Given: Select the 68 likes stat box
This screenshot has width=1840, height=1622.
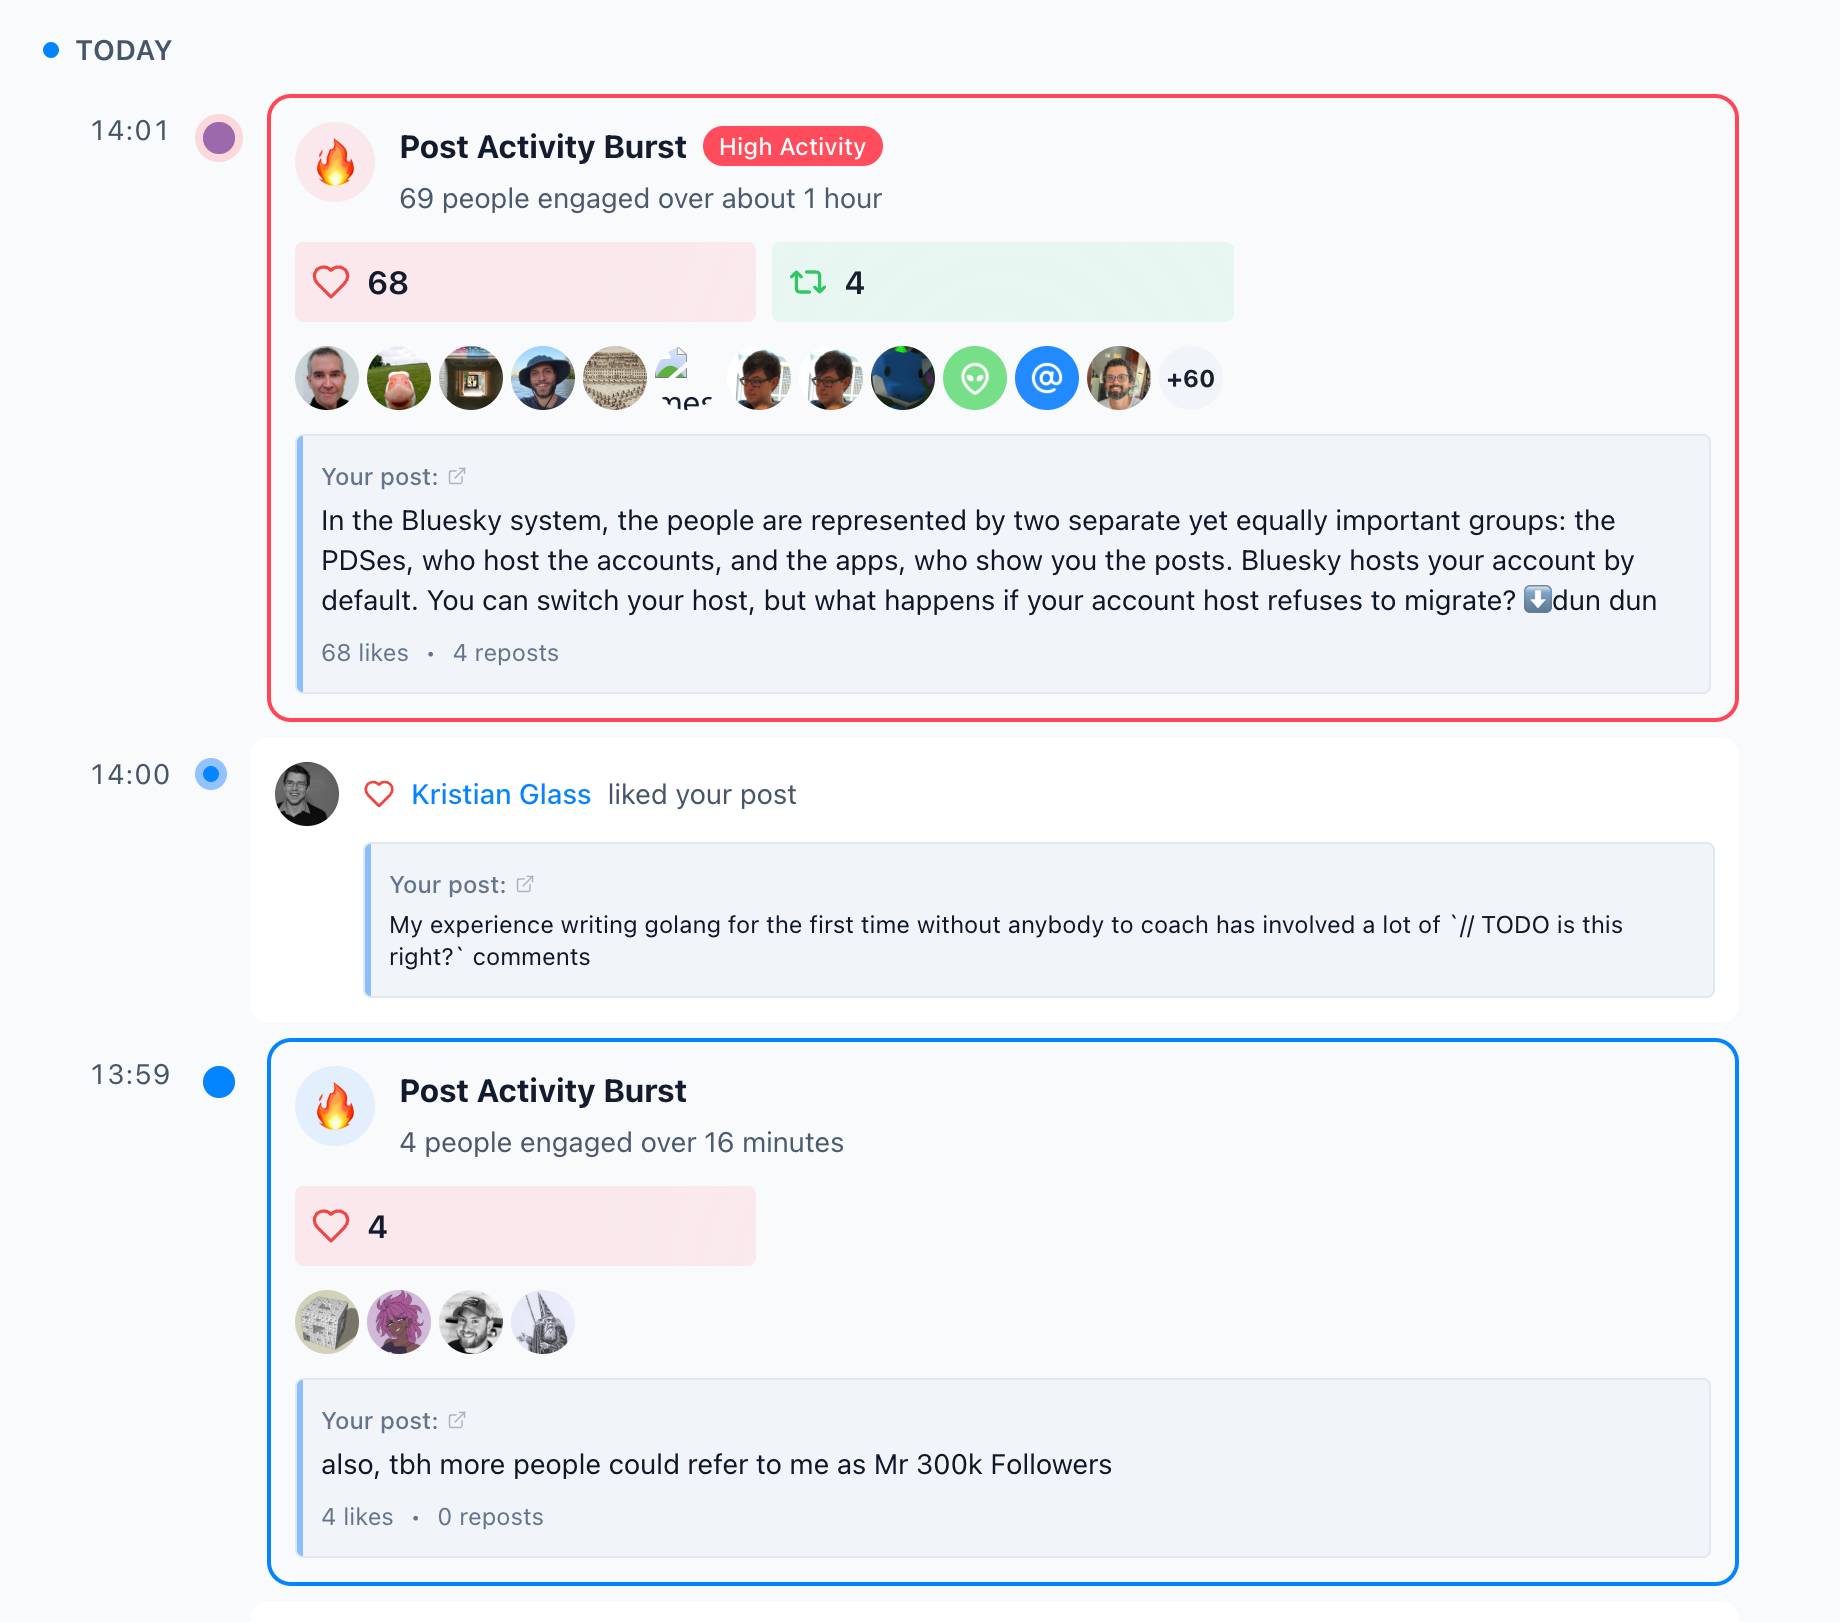Looking at the screenshot, I should coord(525,282).
